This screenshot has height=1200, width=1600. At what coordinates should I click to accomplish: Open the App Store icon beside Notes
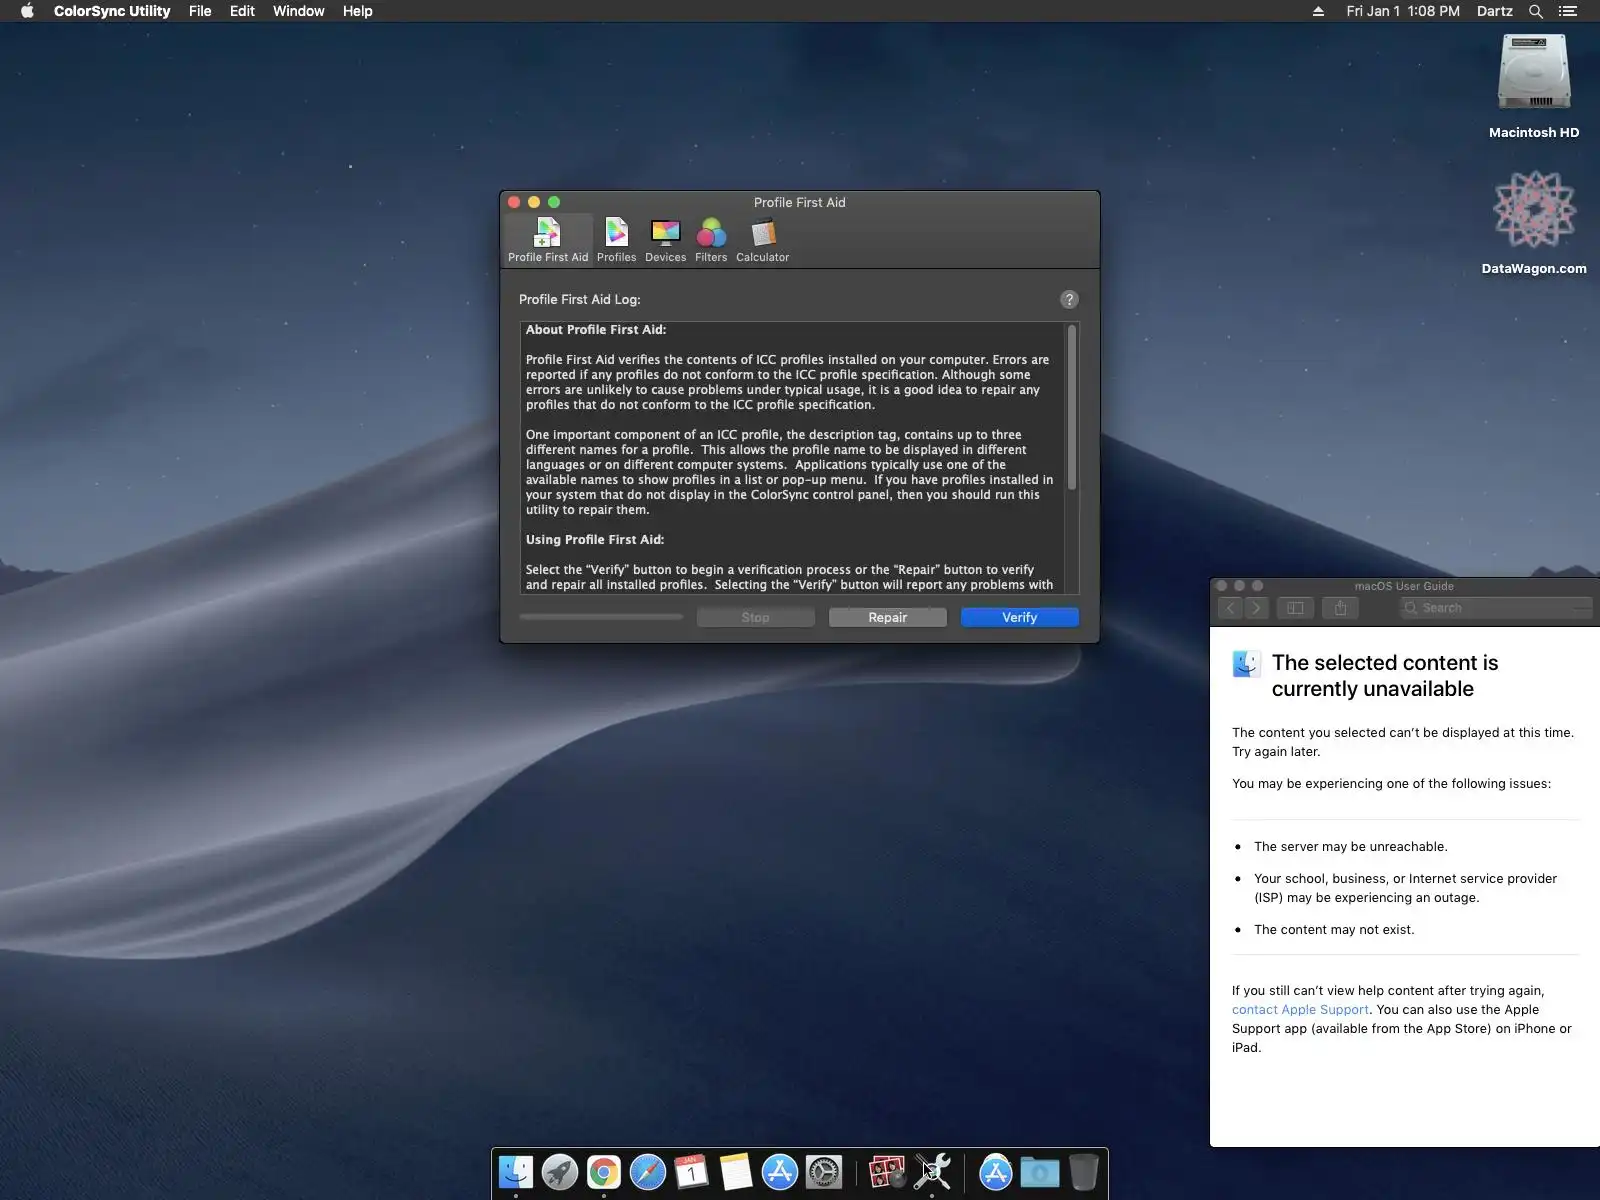coord(780,1172)
